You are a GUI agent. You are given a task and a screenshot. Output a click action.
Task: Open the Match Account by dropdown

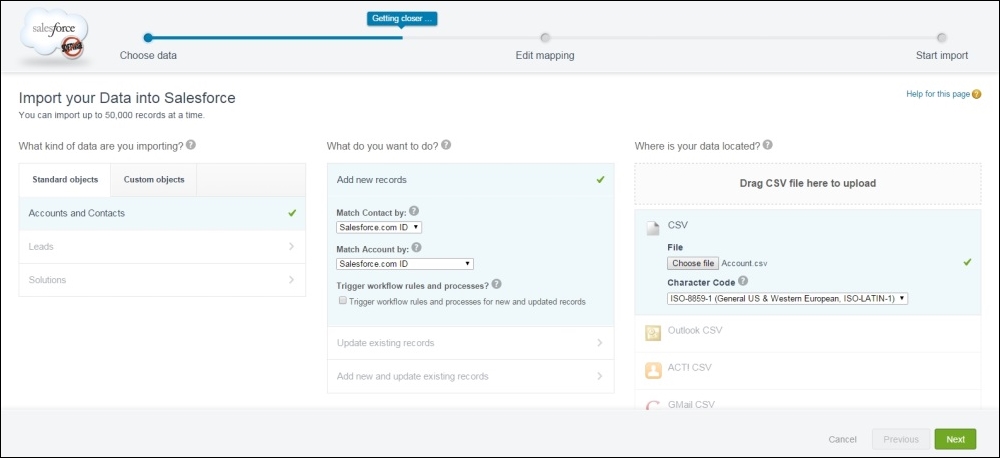[x=404, y=264]
